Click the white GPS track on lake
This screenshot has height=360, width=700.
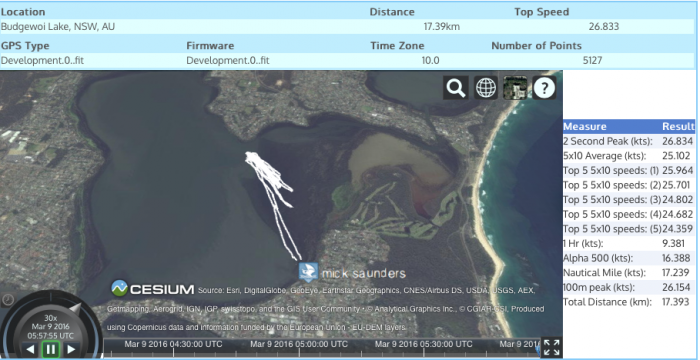tap(272, 201)
